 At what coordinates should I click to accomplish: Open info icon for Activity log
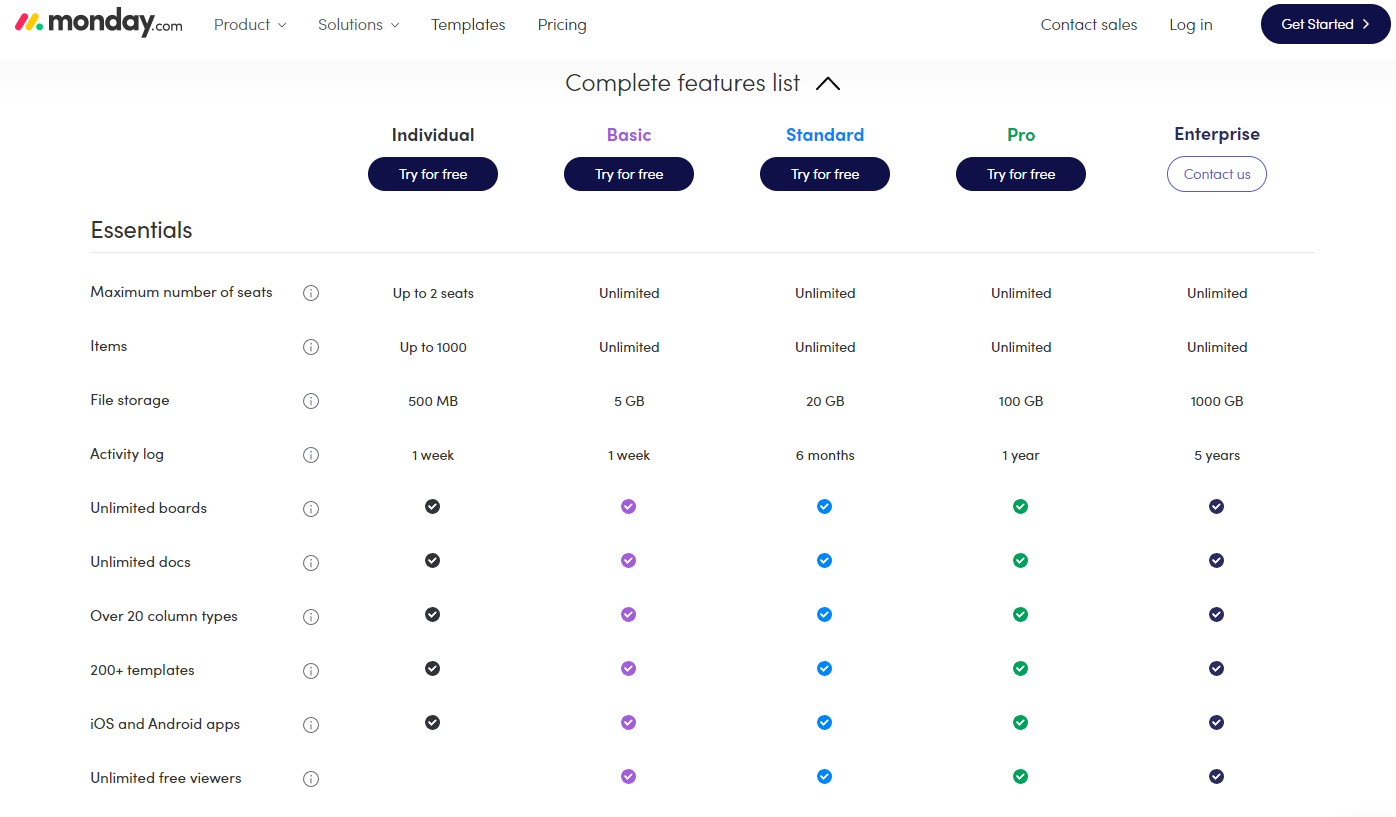(311, 455)
